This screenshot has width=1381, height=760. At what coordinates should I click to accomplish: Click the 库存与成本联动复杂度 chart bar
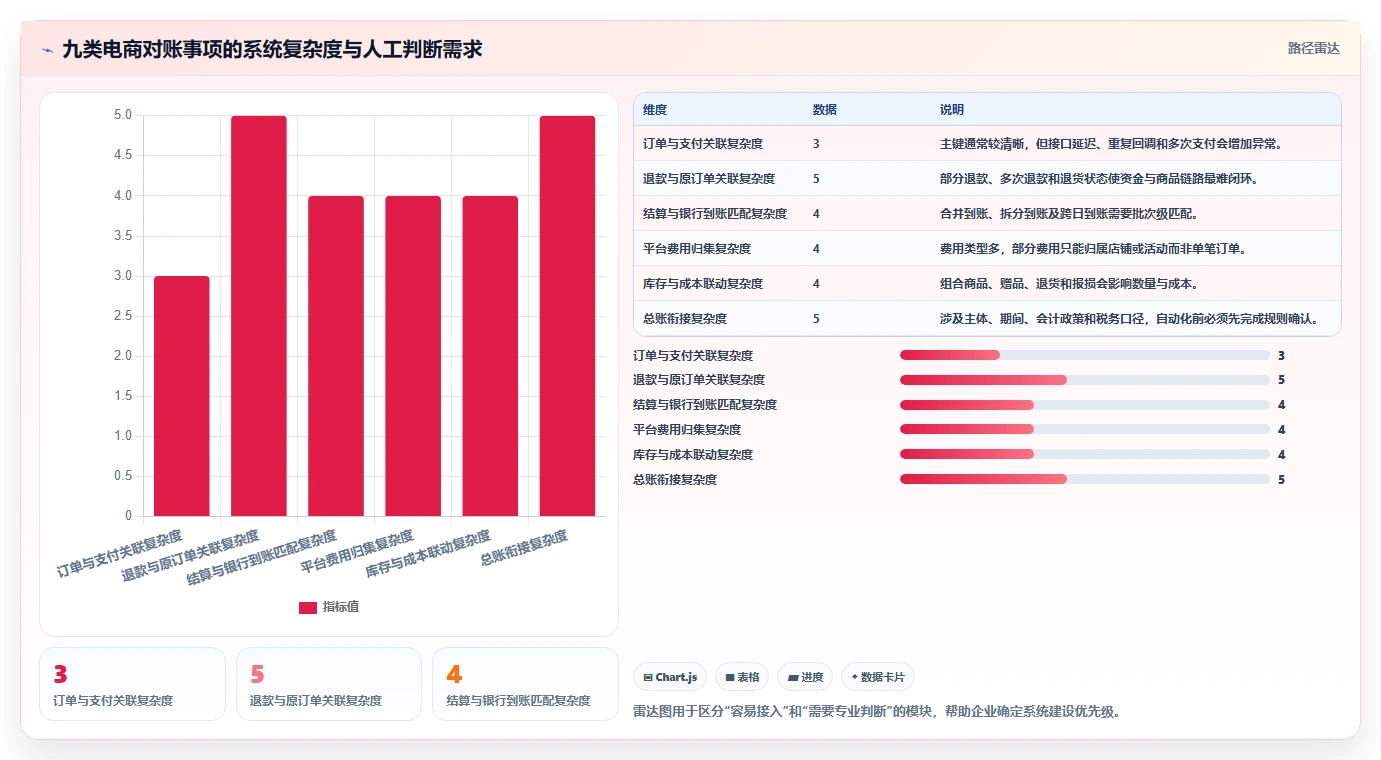click(x=490, y=356)
